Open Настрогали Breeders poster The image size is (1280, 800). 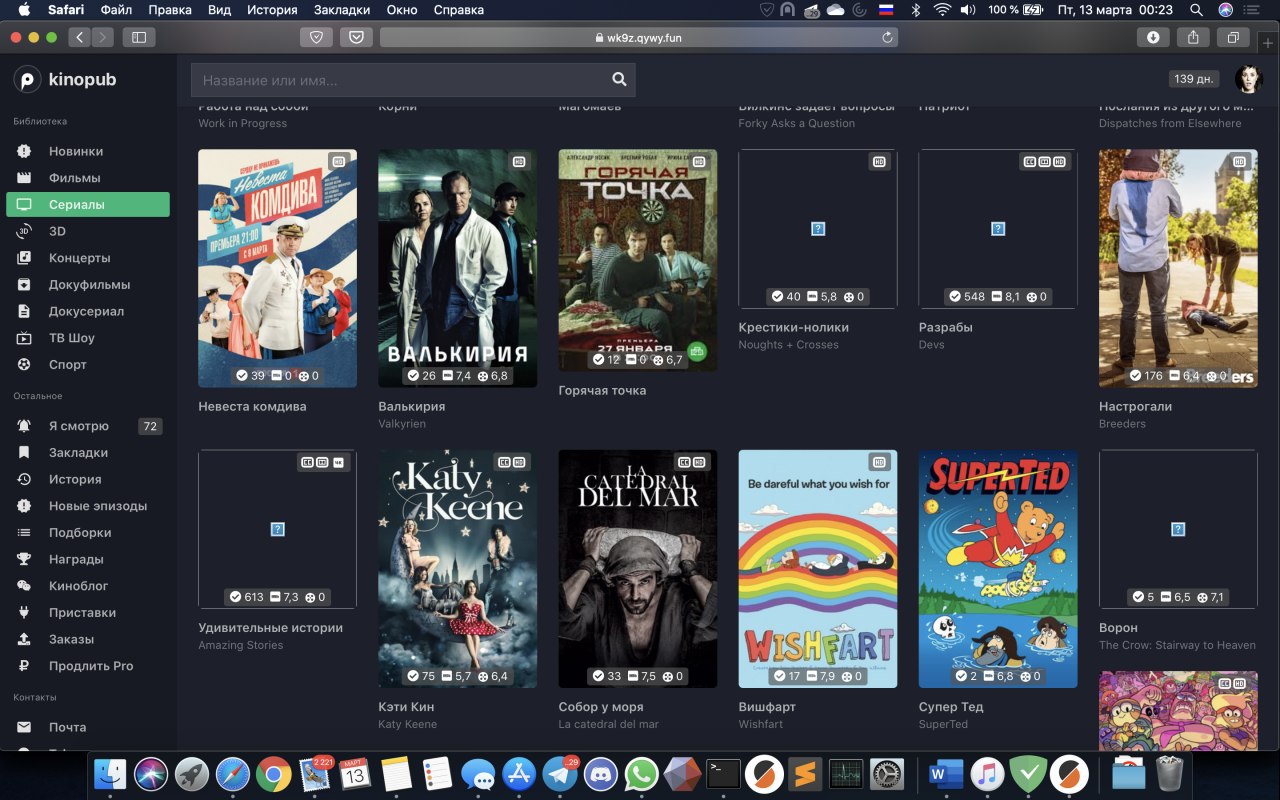pos(1178,268)
